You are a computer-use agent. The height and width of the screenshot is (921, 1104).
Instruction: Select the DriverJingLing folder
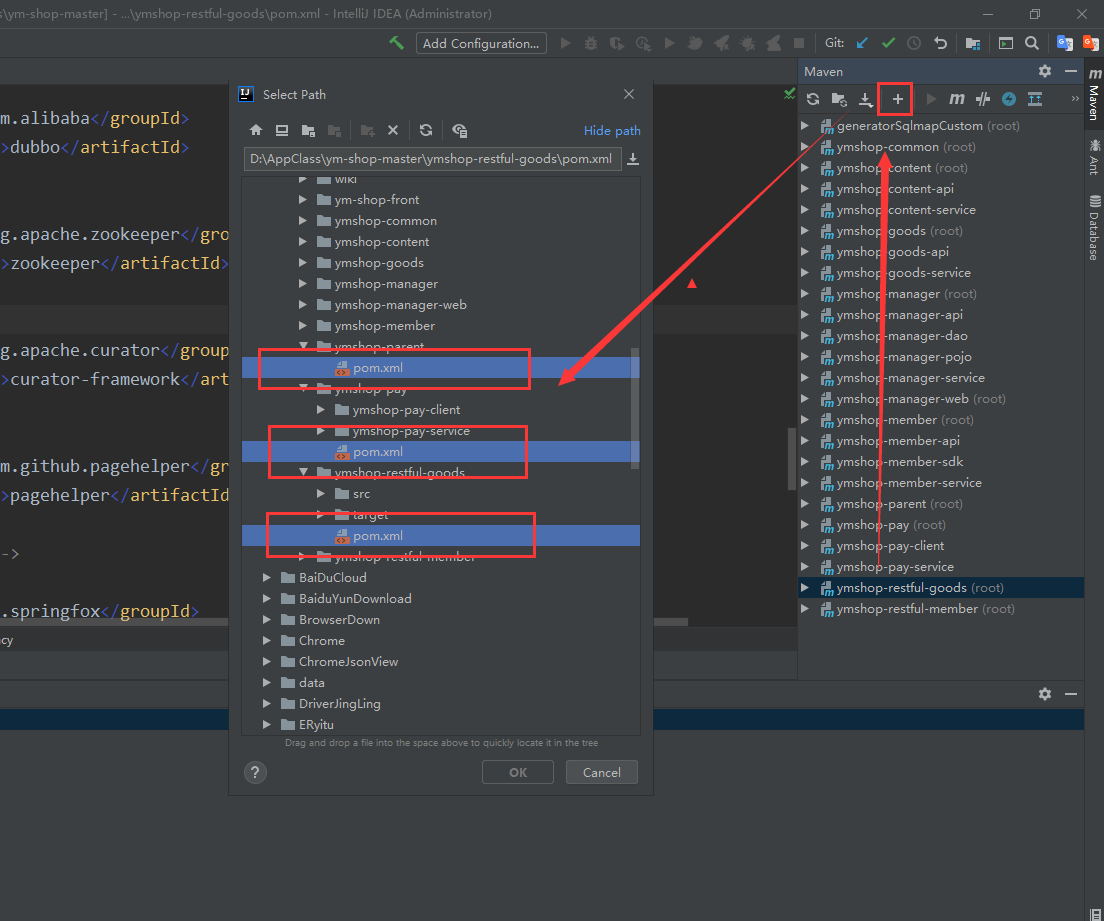coord(339,704)
